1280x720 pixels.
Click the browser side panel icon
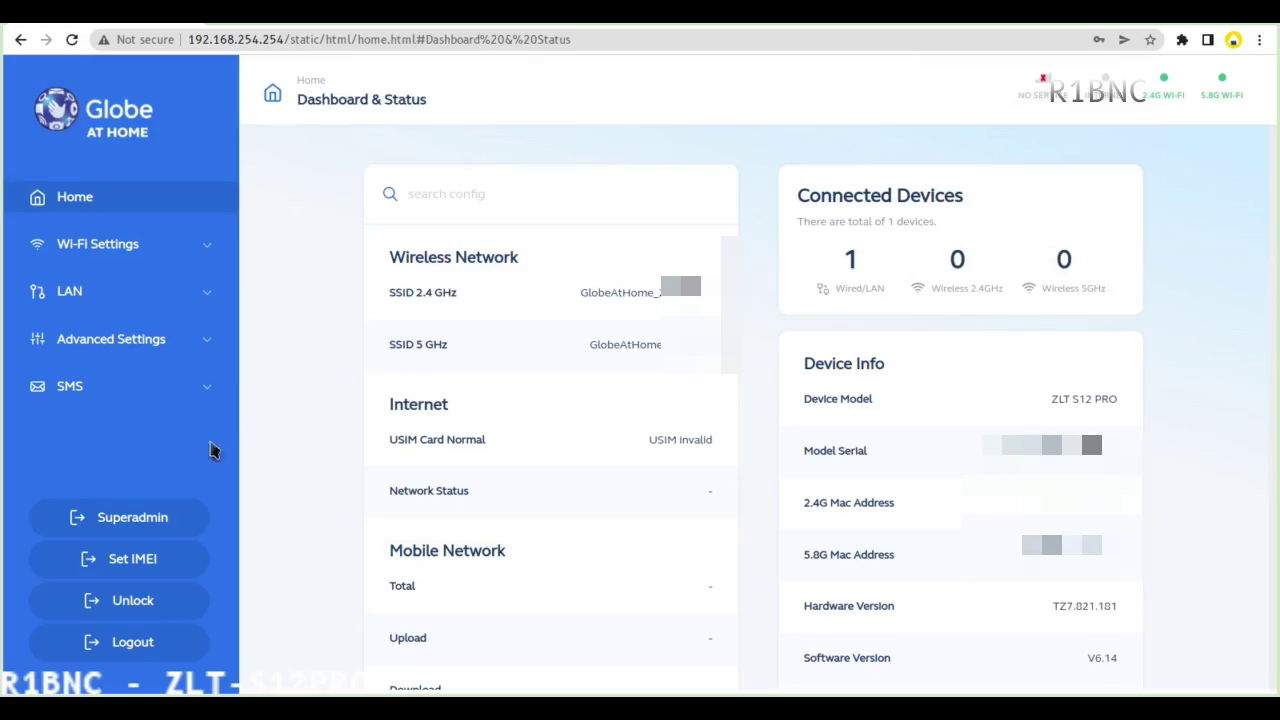tap(1208, 40)
